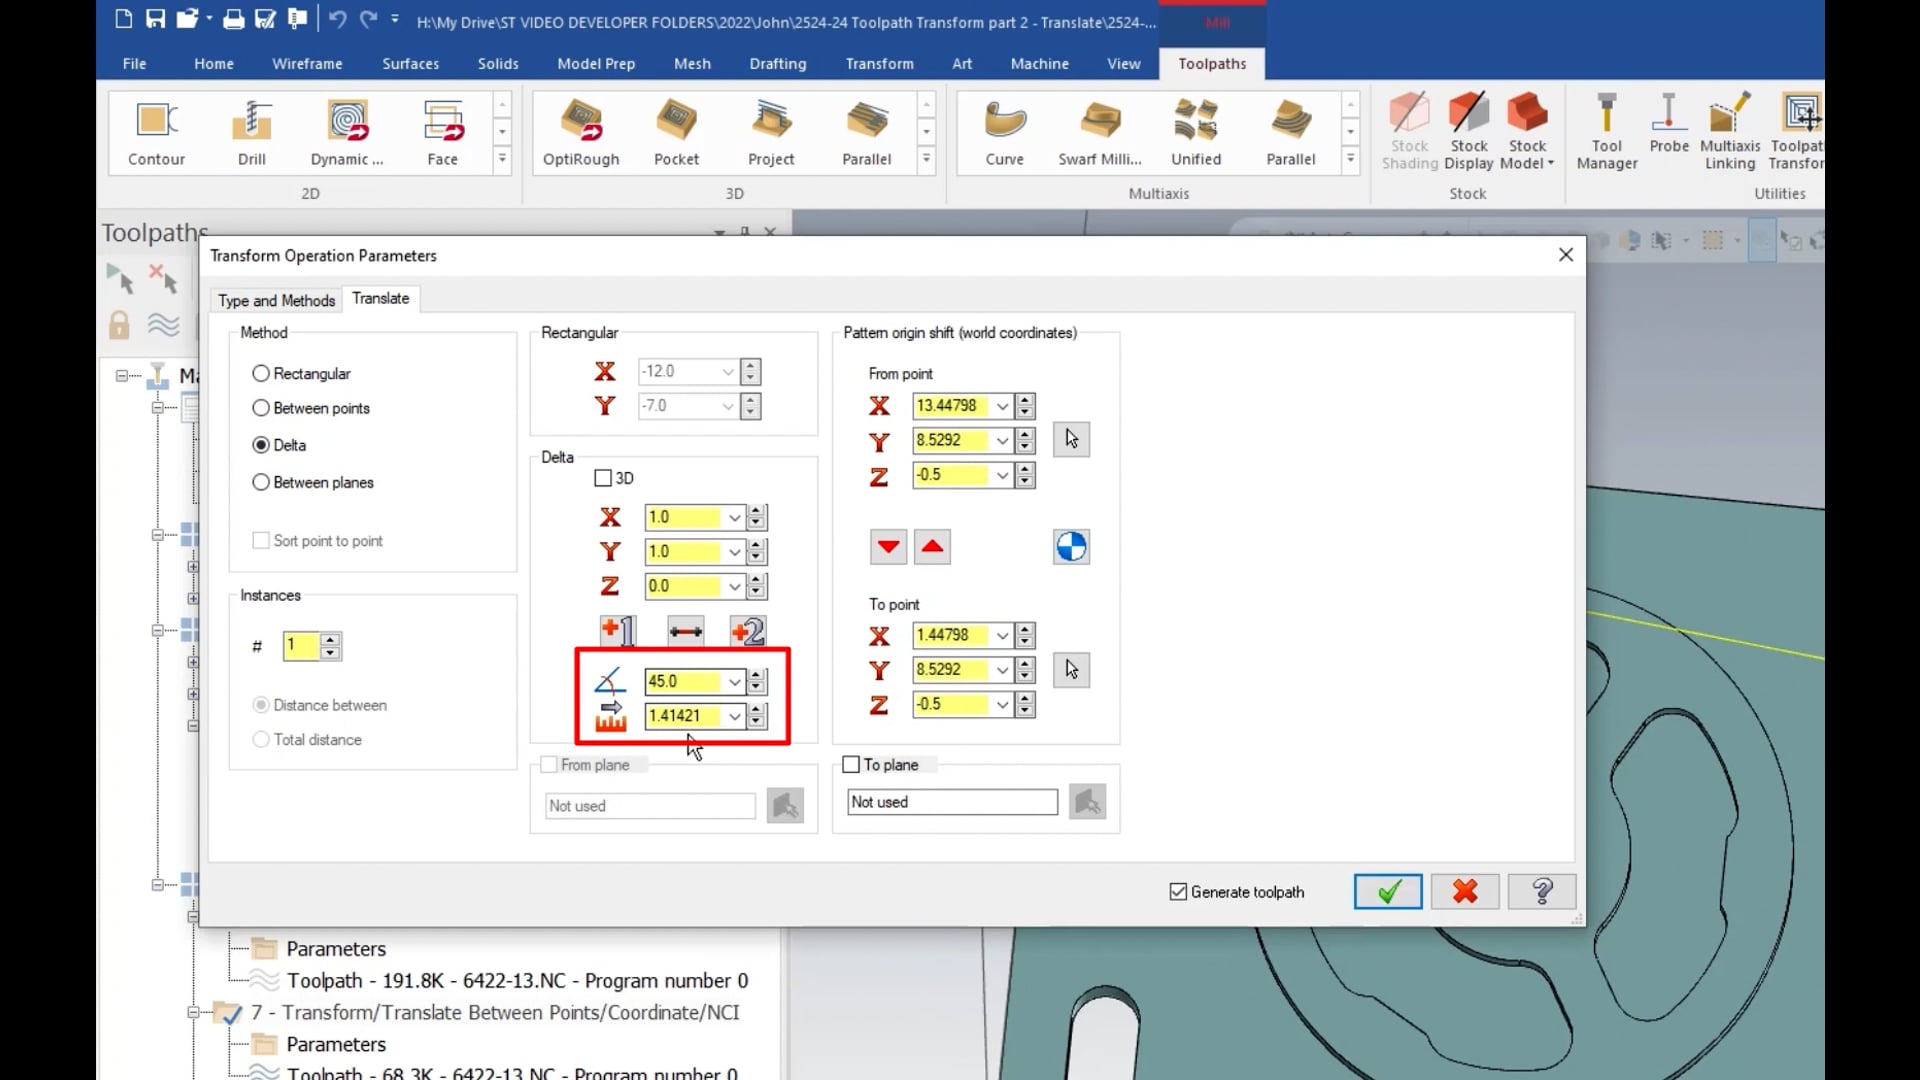1920x1080 pixels.
Task: Select the Translate tab
Action: (x=380, y=298)
